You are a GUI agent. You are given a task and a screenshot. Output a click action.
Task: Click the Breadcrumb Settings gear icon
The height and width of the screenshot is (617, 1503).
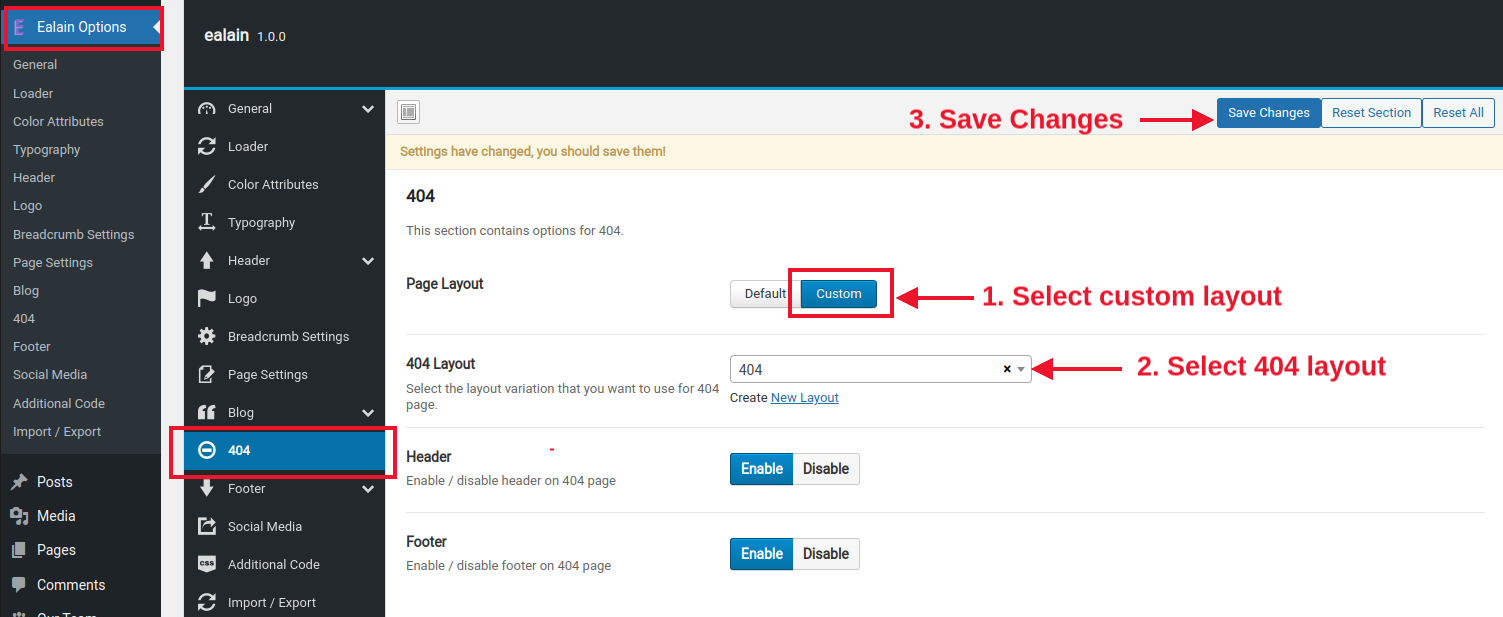coord(207,336)
